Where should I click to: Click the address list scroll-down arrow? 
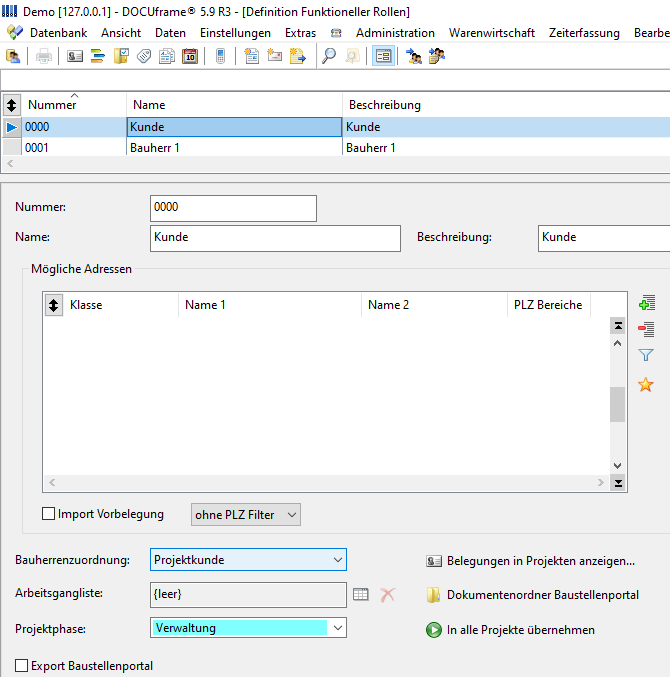click(x=618, y=466)
